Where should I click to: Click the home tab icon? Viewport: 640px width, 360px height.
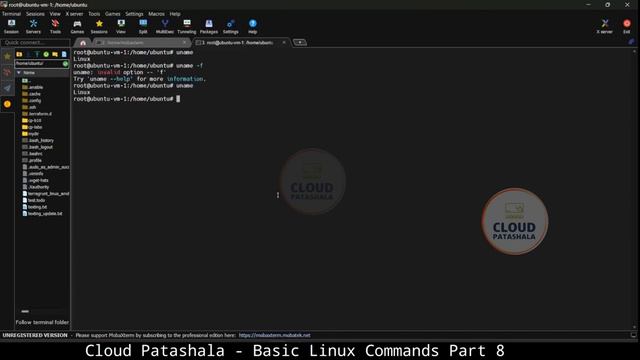83,42
